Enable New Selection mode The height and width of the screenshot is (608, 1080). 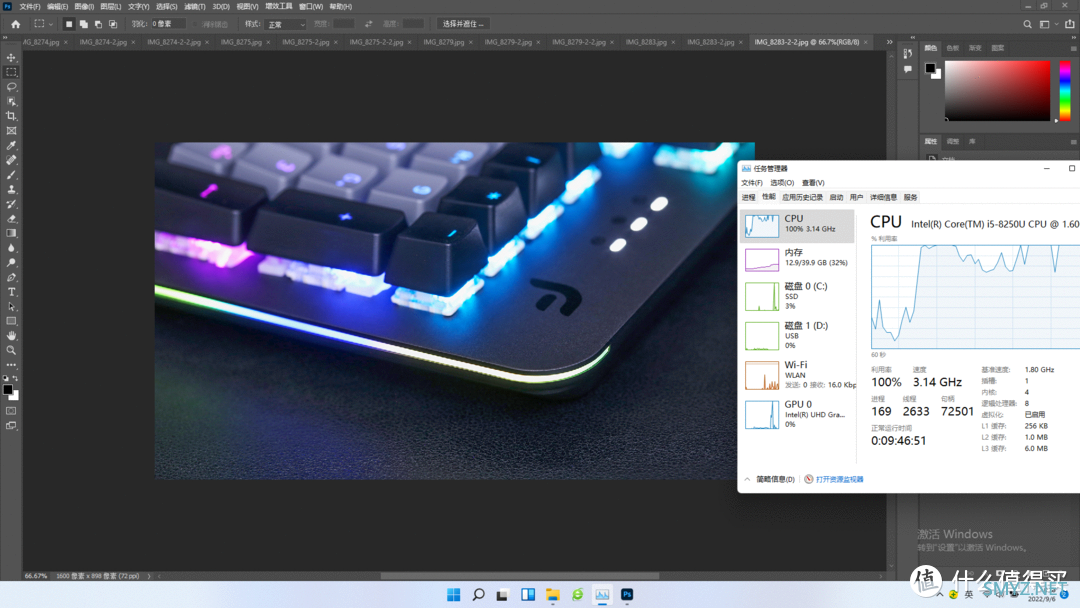click(69, 24)
